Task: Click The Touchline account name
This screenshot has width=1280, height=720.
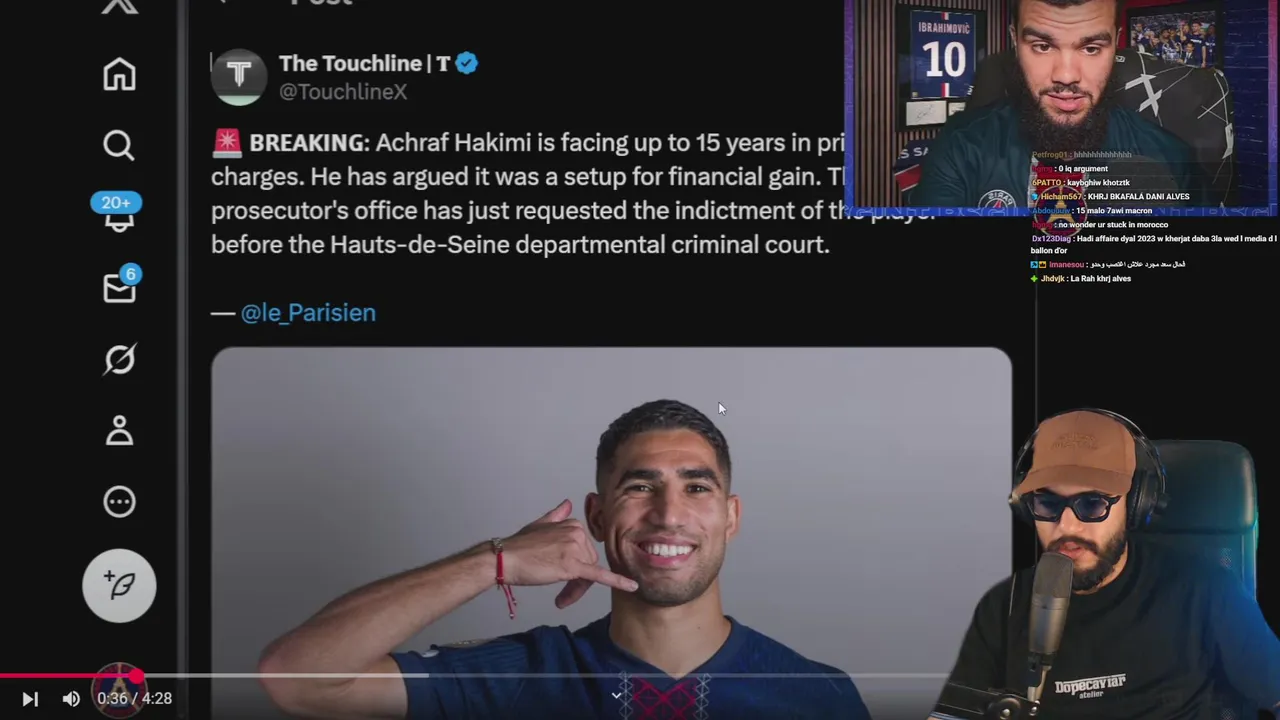Action: point(365,63)
